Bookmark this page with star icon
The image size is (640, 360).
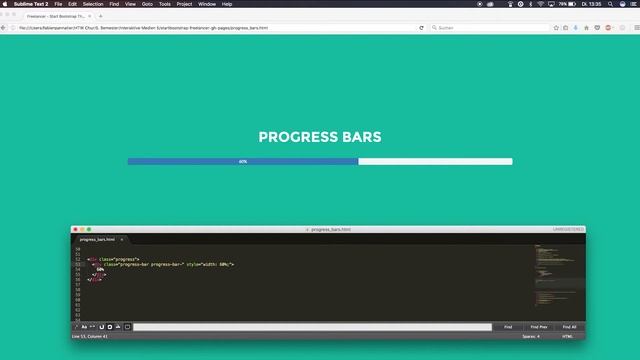556,28
